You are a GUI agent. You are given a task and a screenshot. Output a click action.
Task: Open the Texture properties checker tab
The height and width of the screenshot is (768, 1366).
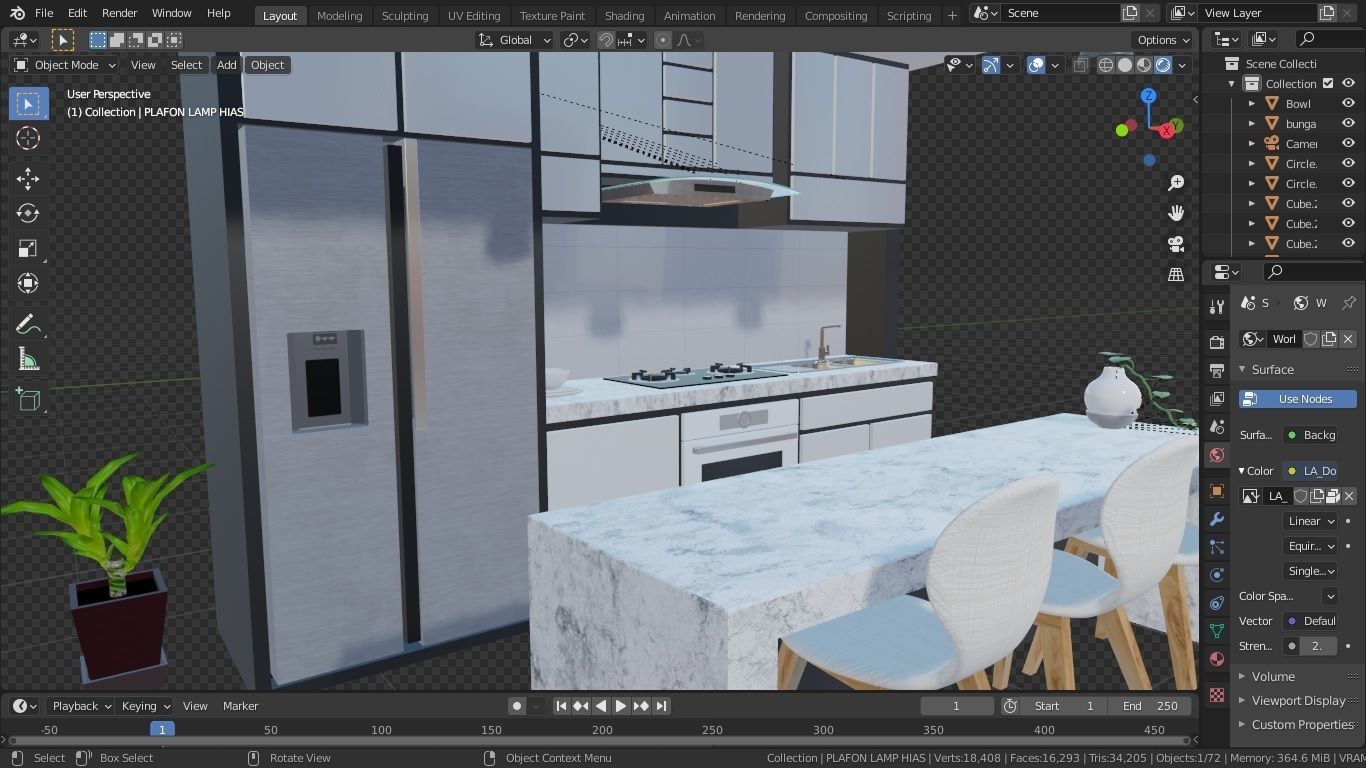(1217, 695)
